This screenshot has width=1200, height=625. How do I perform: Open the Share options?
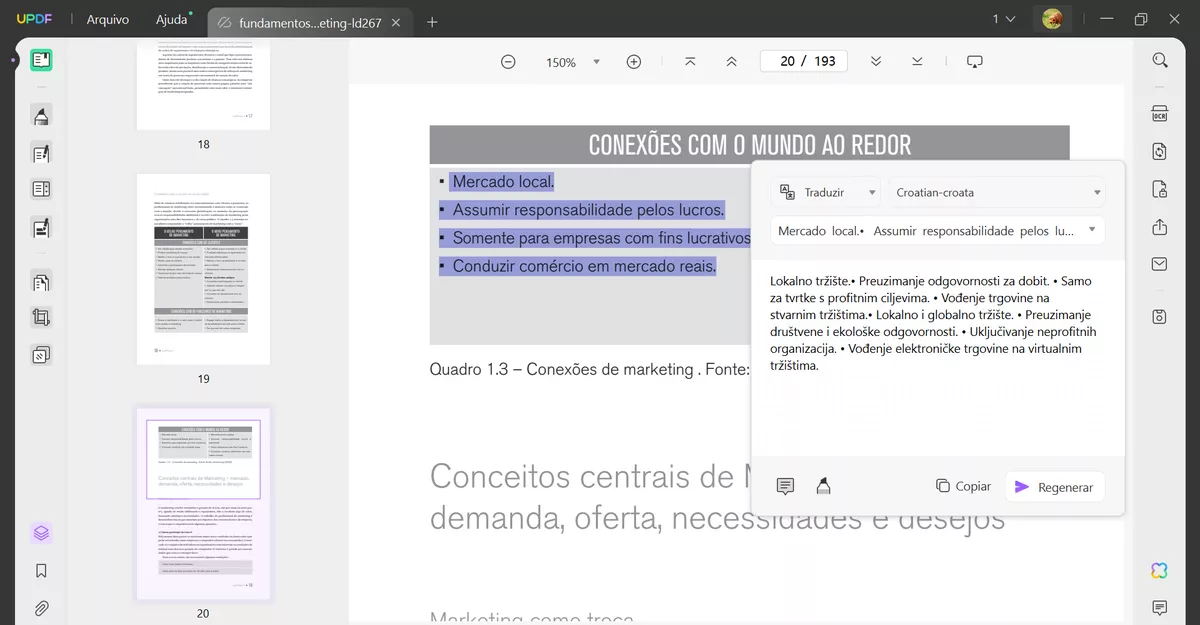tap(1159, 227)
